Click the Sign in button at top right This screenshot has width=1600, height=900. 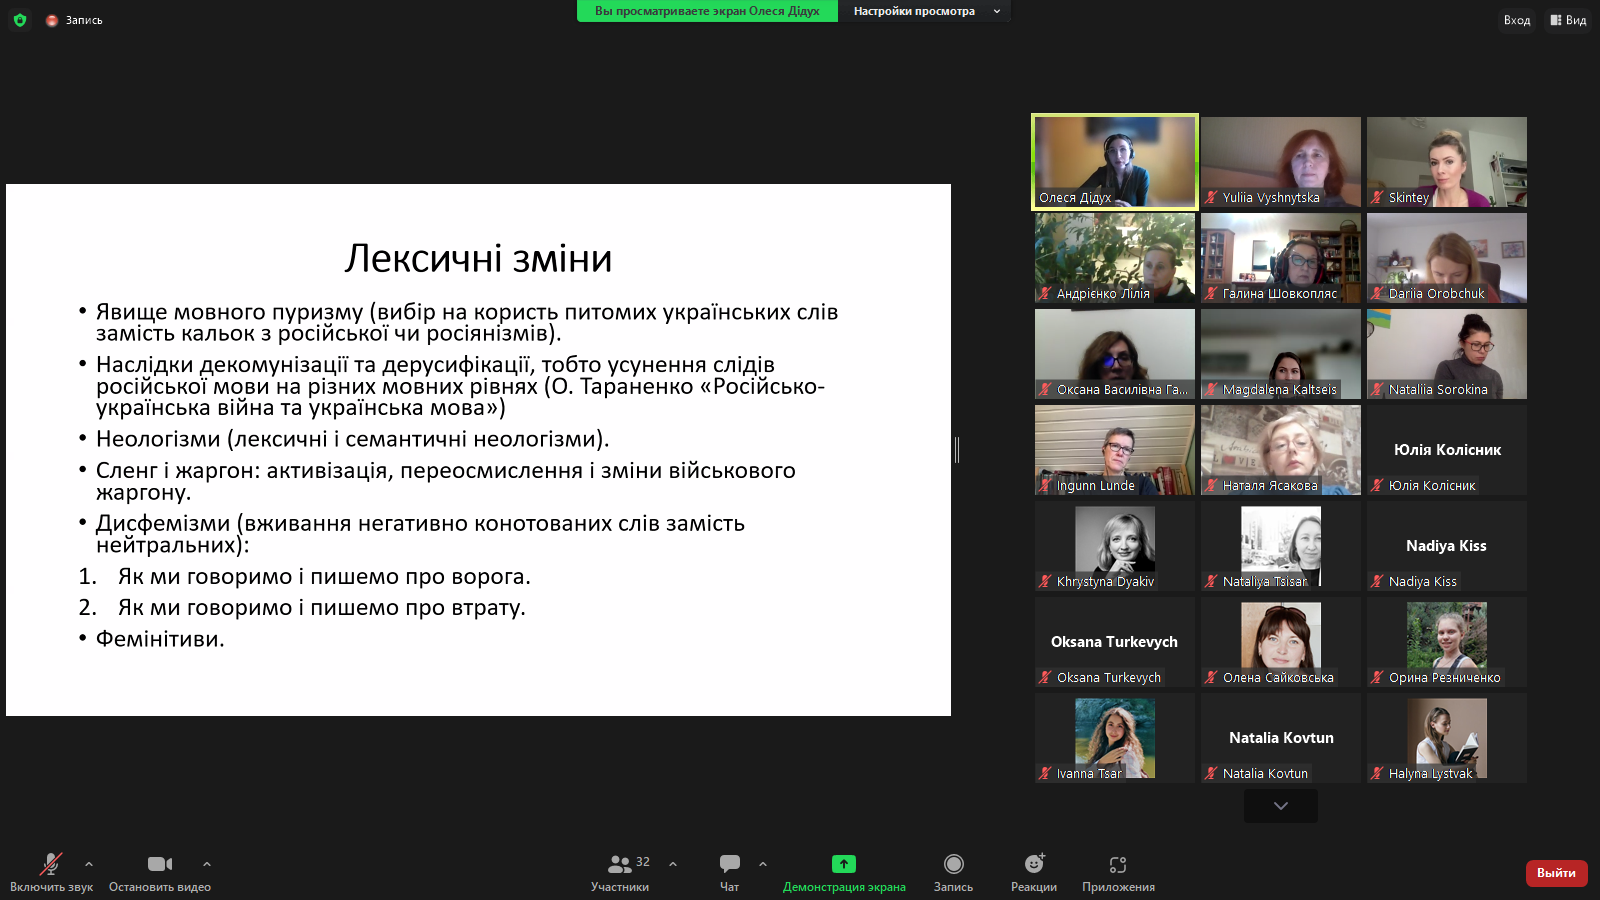pos(1516,20)
